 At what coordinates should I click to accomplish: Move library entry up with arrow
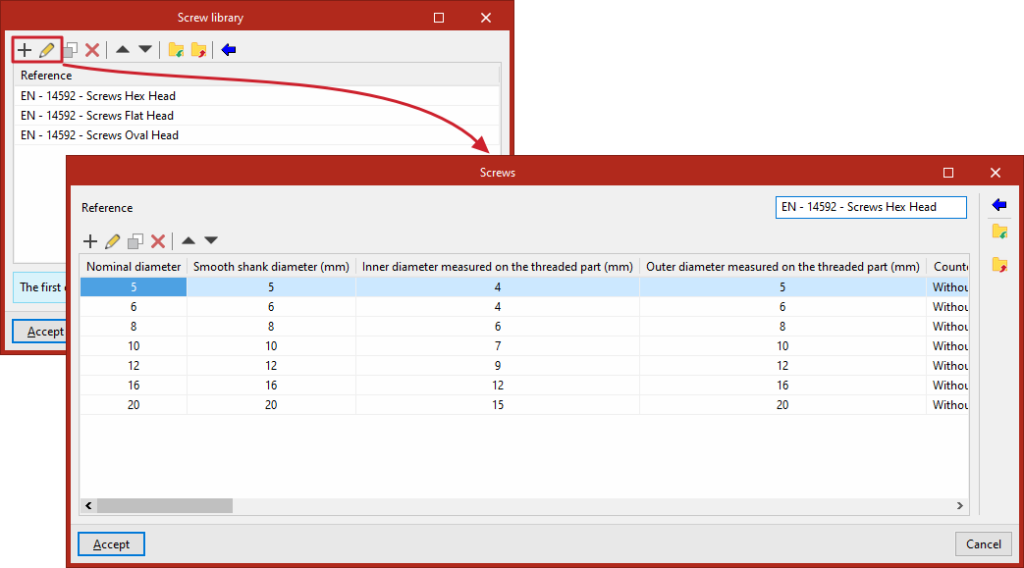(122, 50)
